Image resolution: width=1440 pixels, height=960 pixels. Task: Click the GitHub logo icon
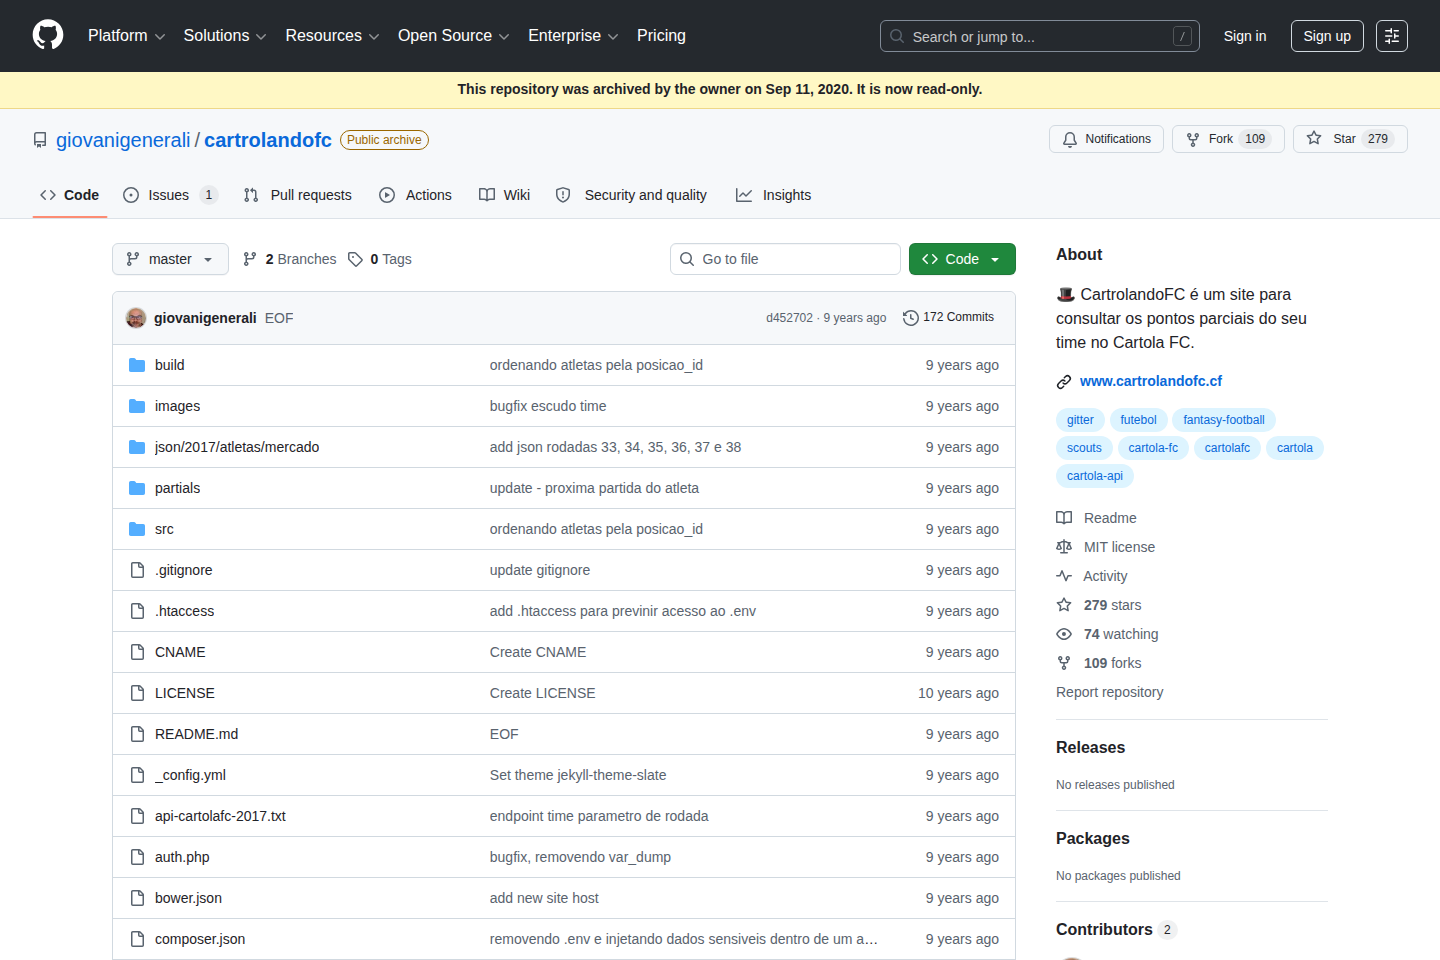(x=48, y=36)
